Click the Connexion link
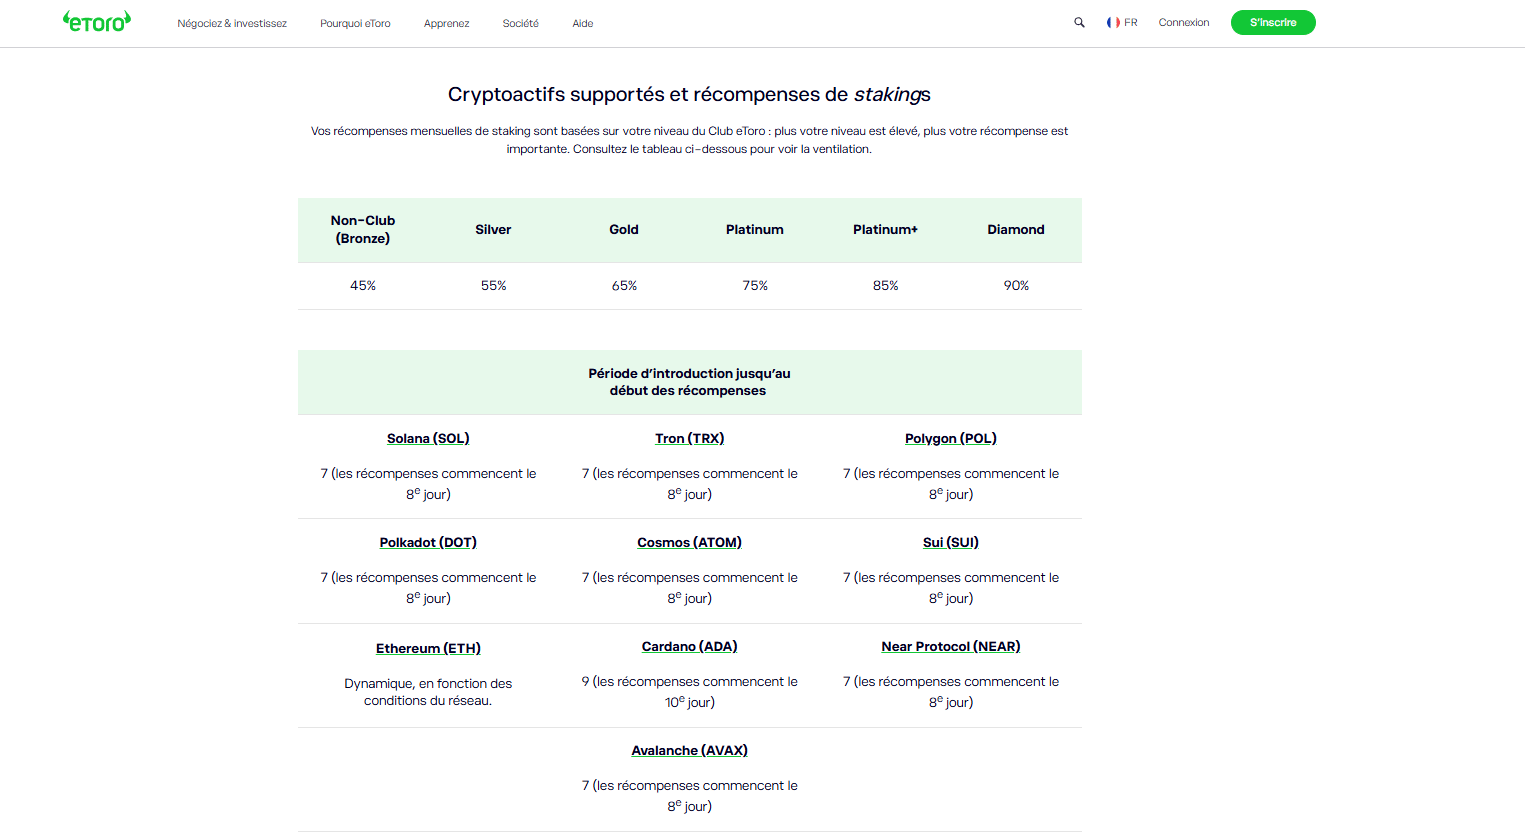Image resolution: width=1525 pixels, height=835 pixels. tap(1184, 22)
